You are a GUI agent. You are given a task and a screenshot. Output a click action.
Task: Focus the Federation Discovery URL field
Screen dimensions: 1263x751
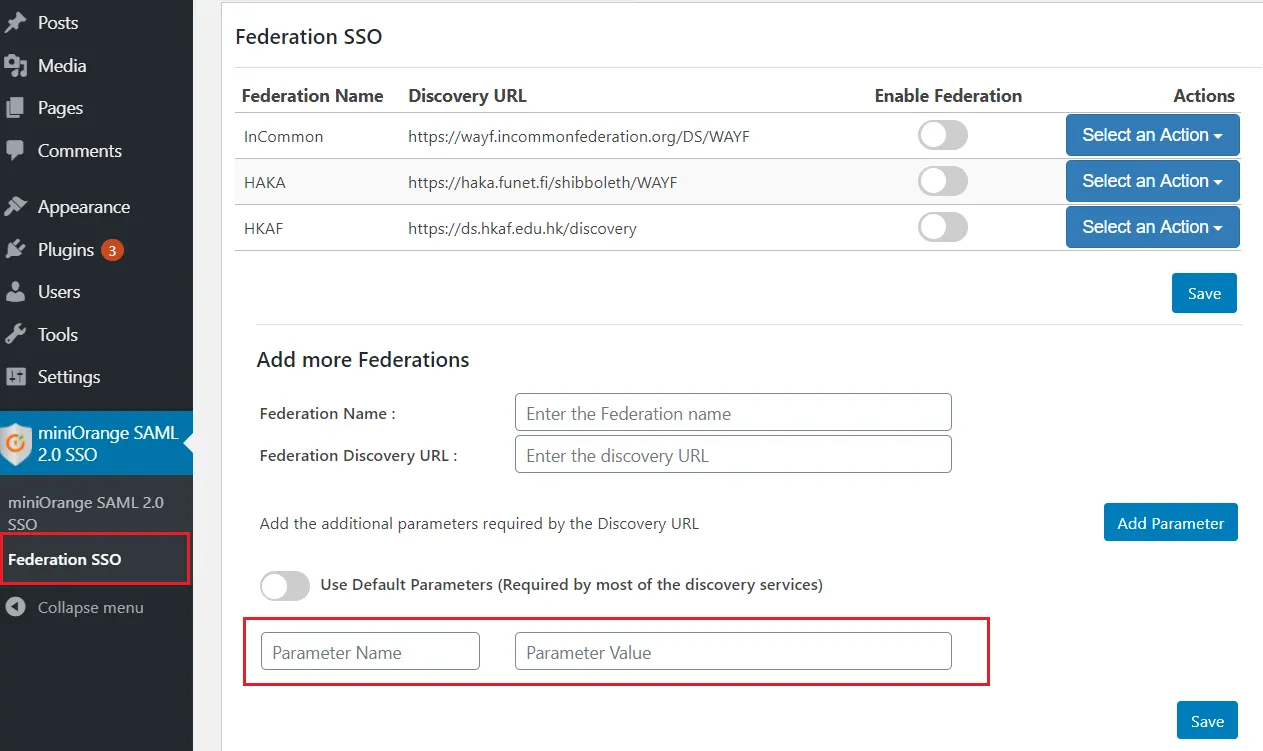click(733, 455)
